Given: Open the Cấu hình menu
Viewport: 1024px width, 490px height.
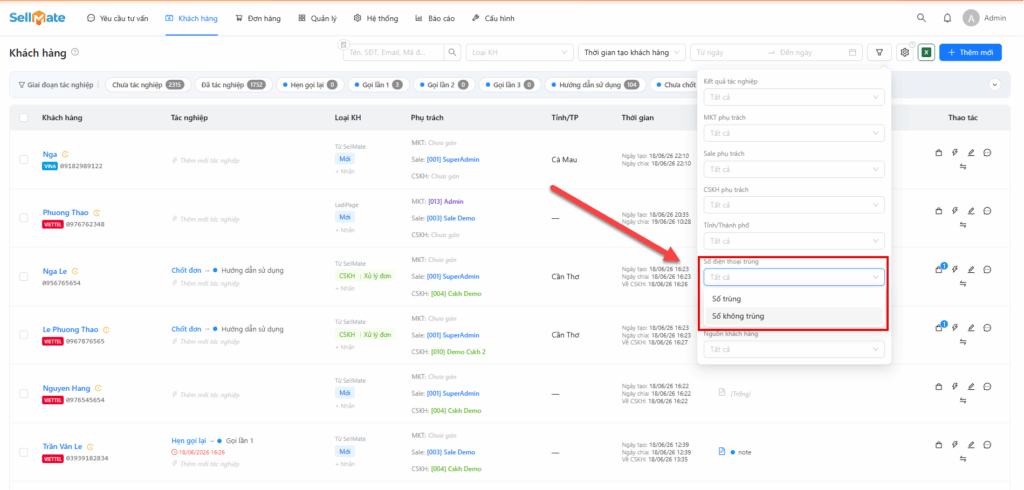Looking at the screenshot, I should click(x=493, y=18).
